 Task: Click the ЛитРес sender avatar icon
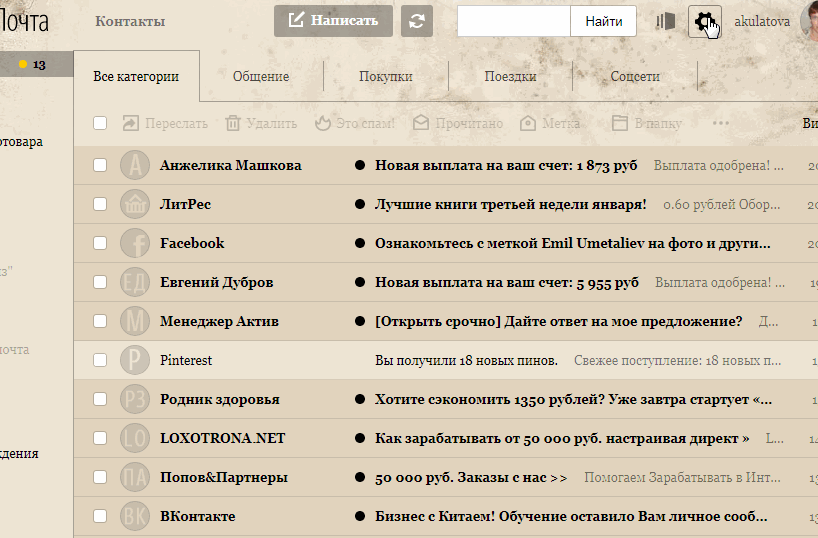point(135,204)
